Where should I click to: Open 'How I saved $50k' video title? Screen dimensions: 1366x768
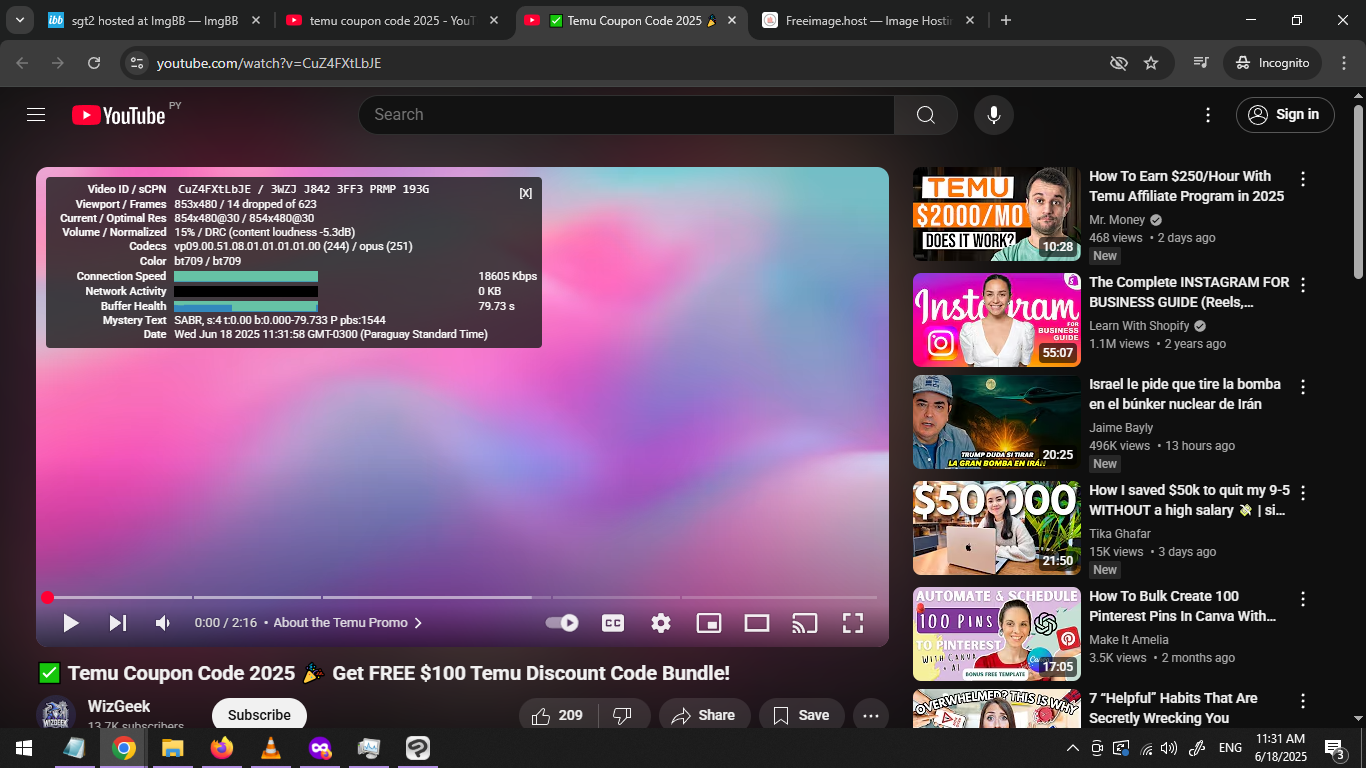coord(1189,500)
